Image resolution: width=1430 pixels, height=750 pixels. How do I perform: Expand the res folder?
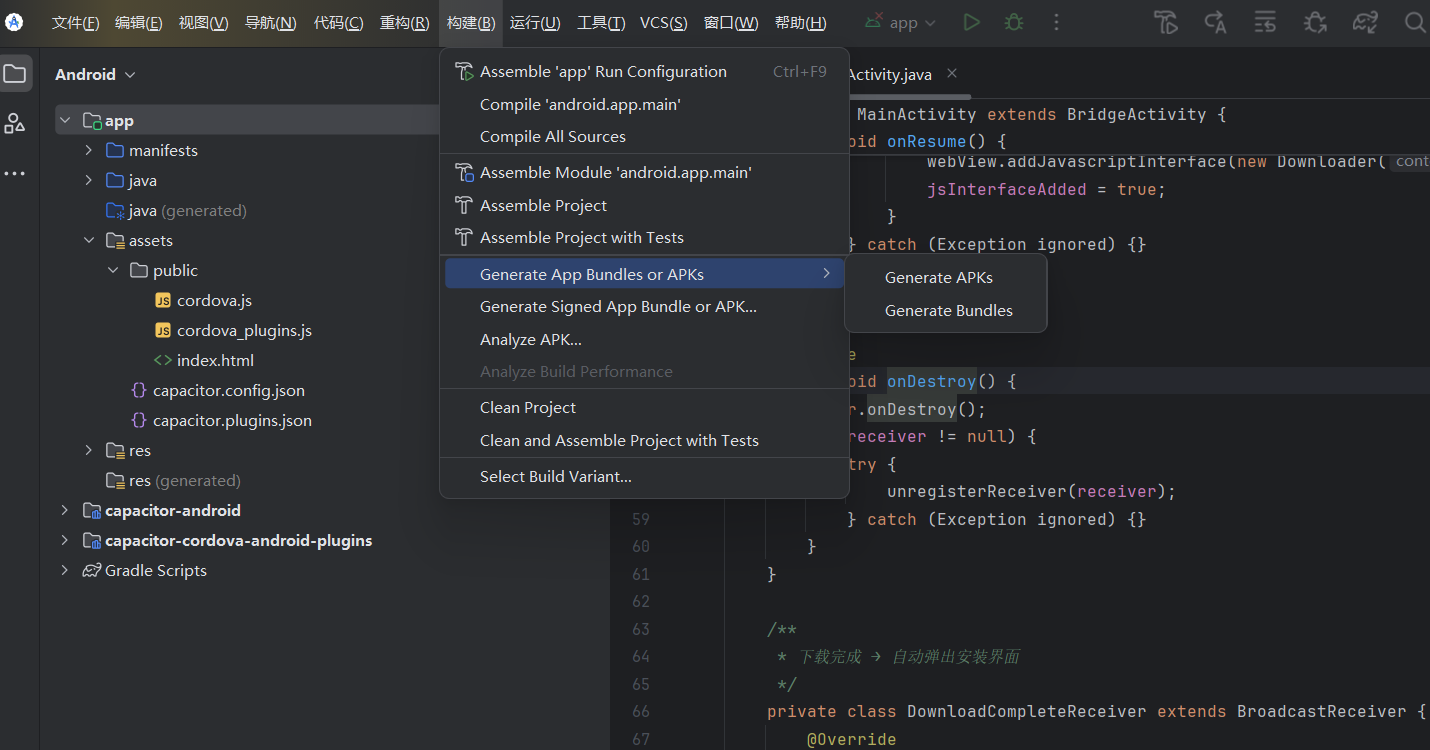point(89,450)
